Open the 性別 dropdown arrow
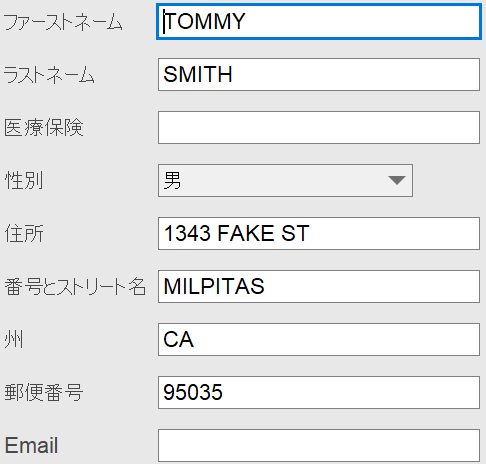Screen dimensions: 486x464 click(x=397, y=180)
